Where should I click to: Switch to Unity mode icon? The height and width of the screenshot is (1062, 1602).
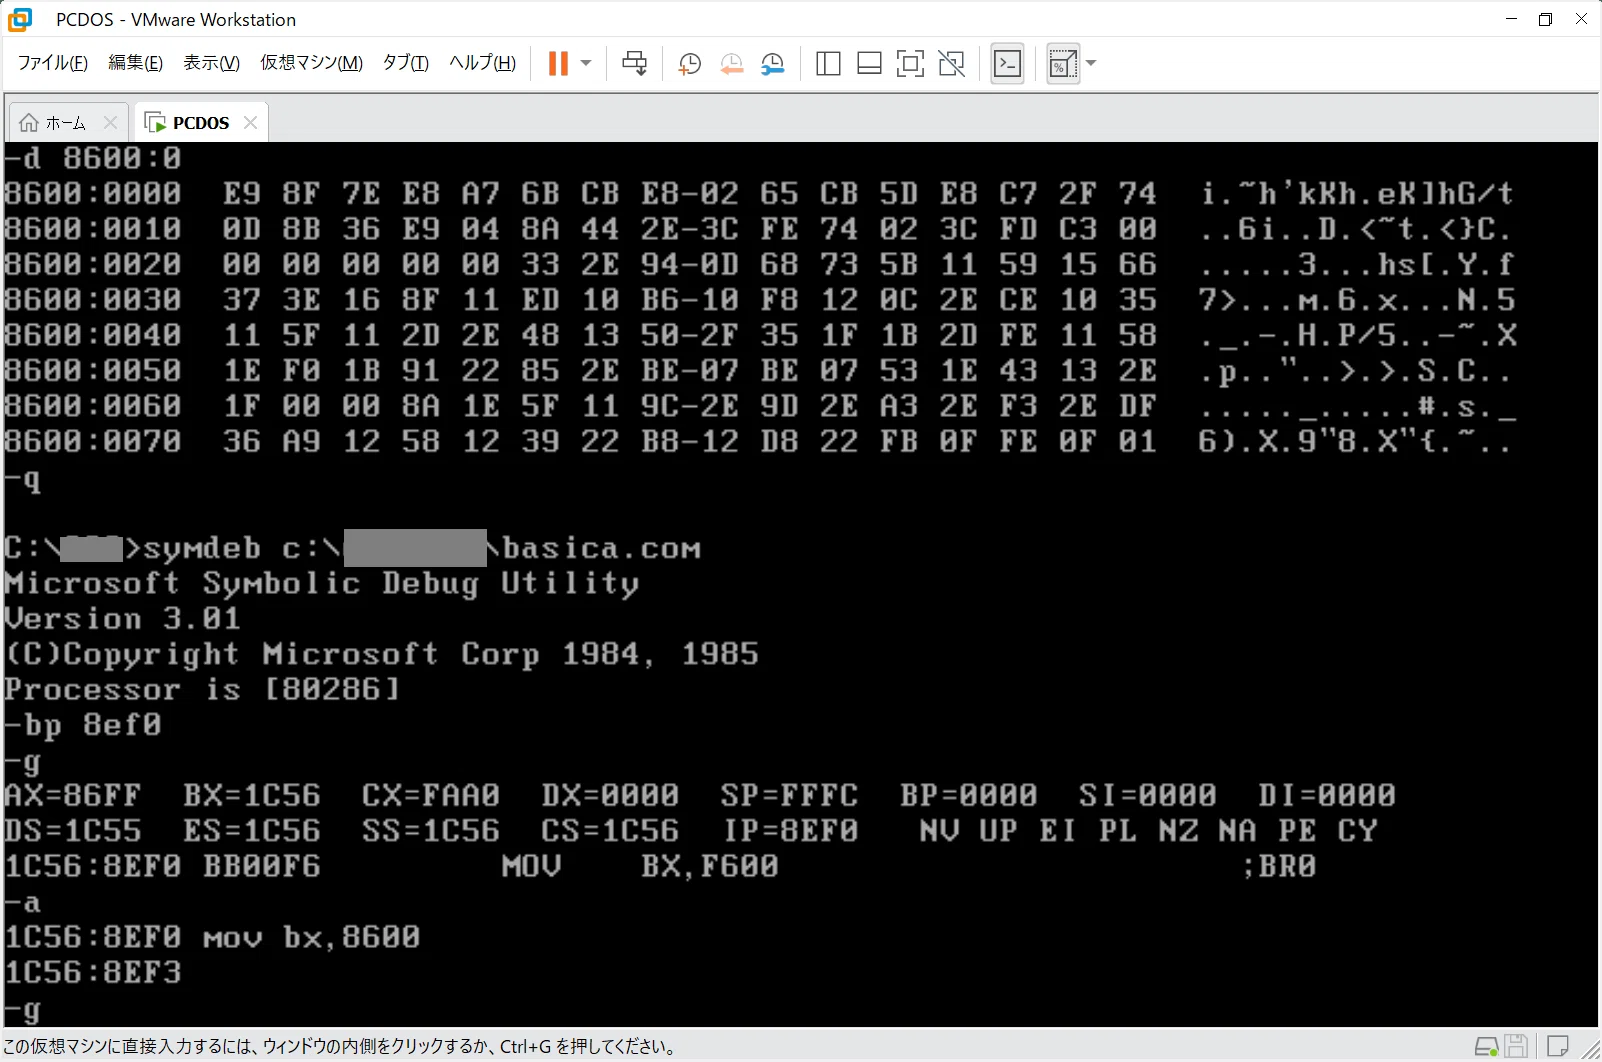(952, 64)
